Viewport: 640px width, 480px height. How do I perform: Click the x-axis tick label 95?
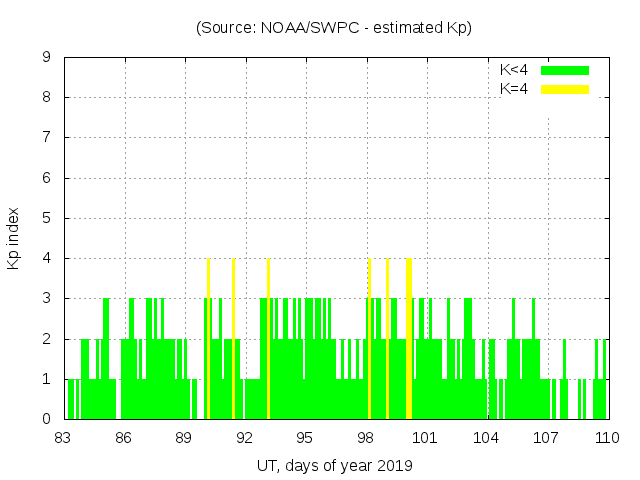(305, 438)
